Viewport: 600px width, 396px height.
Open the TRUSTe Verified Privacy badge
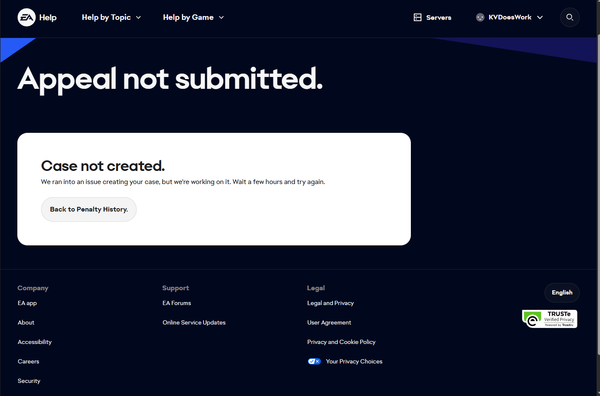(549, 319)
